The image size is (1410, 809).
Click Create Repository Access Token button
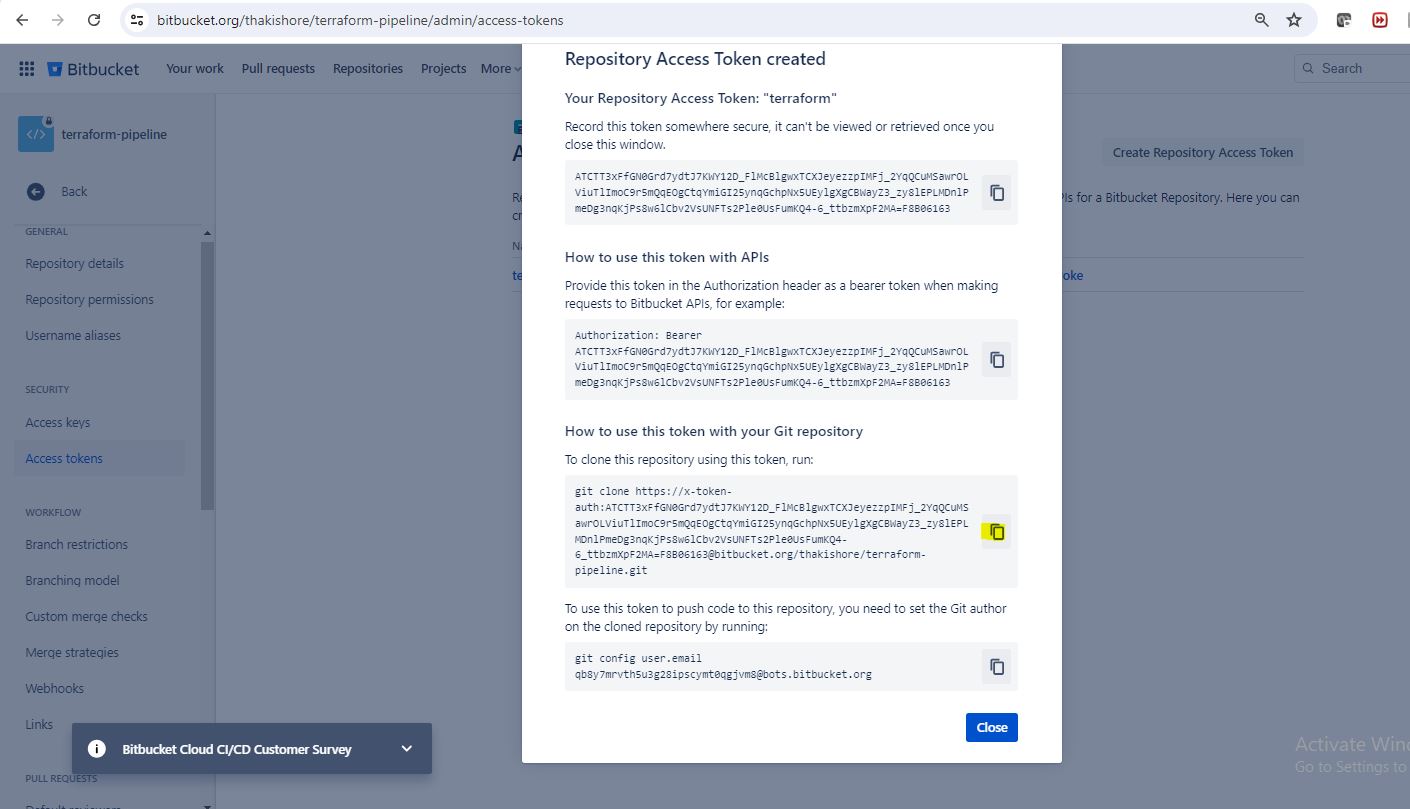(x=1202, y=153)
